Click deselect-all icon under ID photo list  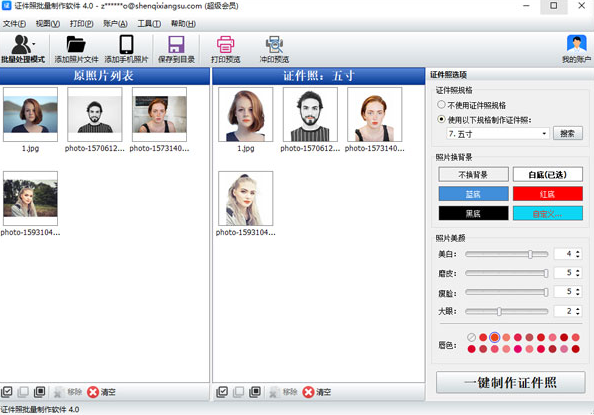pos(238,392)
